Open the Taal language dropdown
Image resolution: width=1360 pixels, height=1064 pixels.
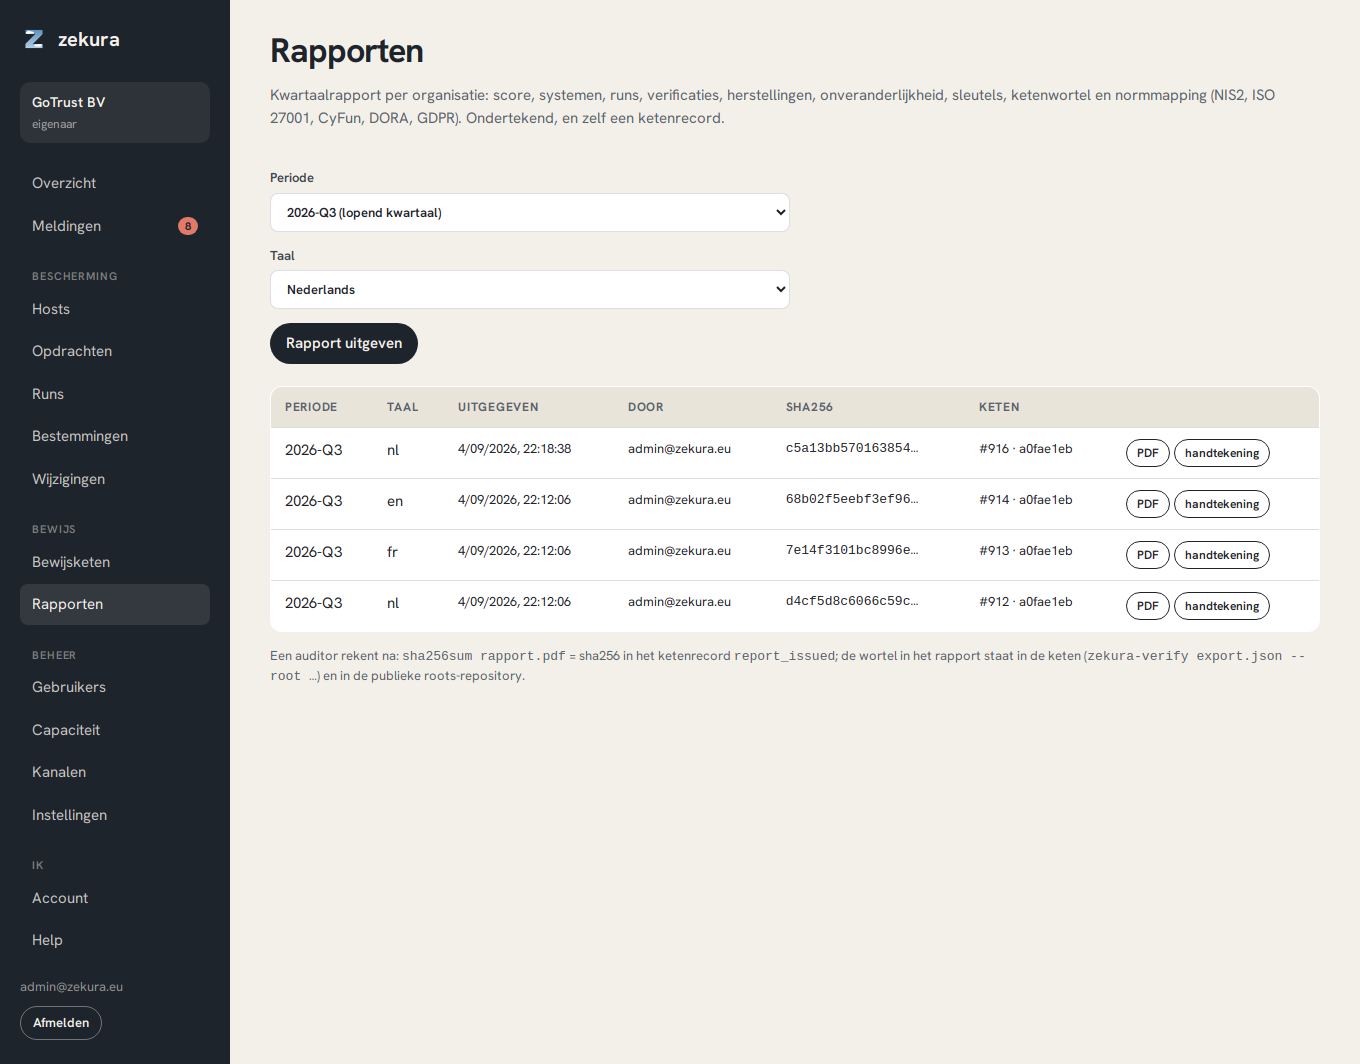530,290
